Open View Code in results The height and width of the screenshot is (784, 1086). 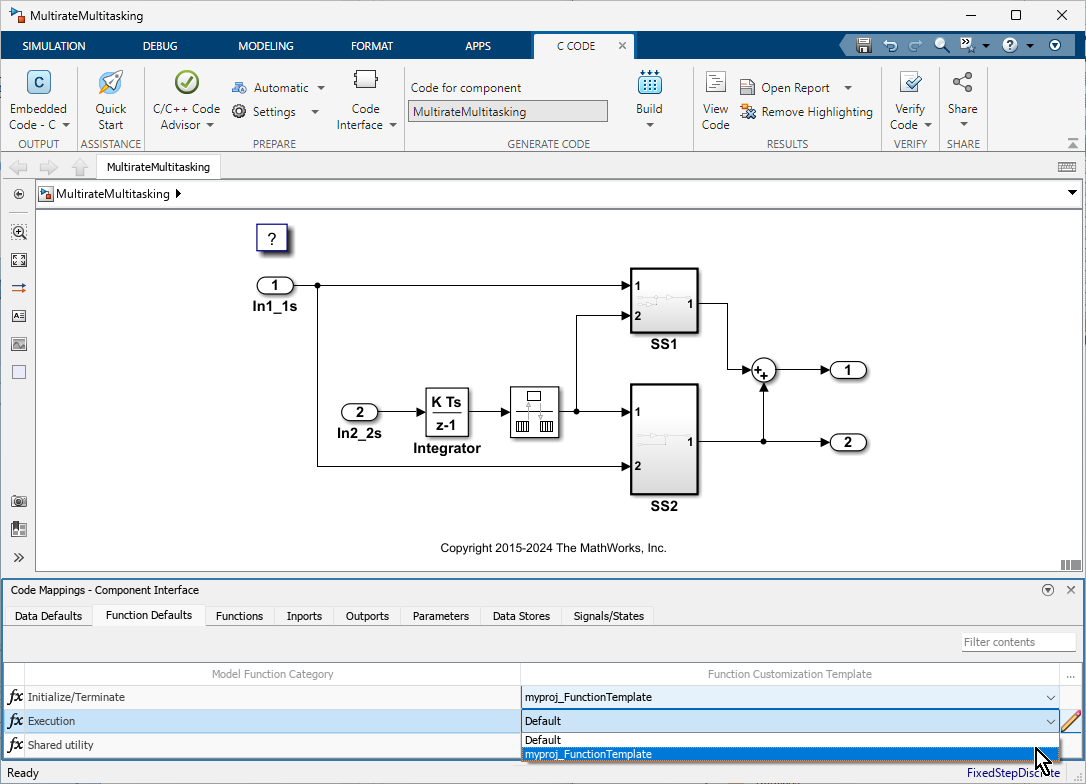(x=716, y=83)
